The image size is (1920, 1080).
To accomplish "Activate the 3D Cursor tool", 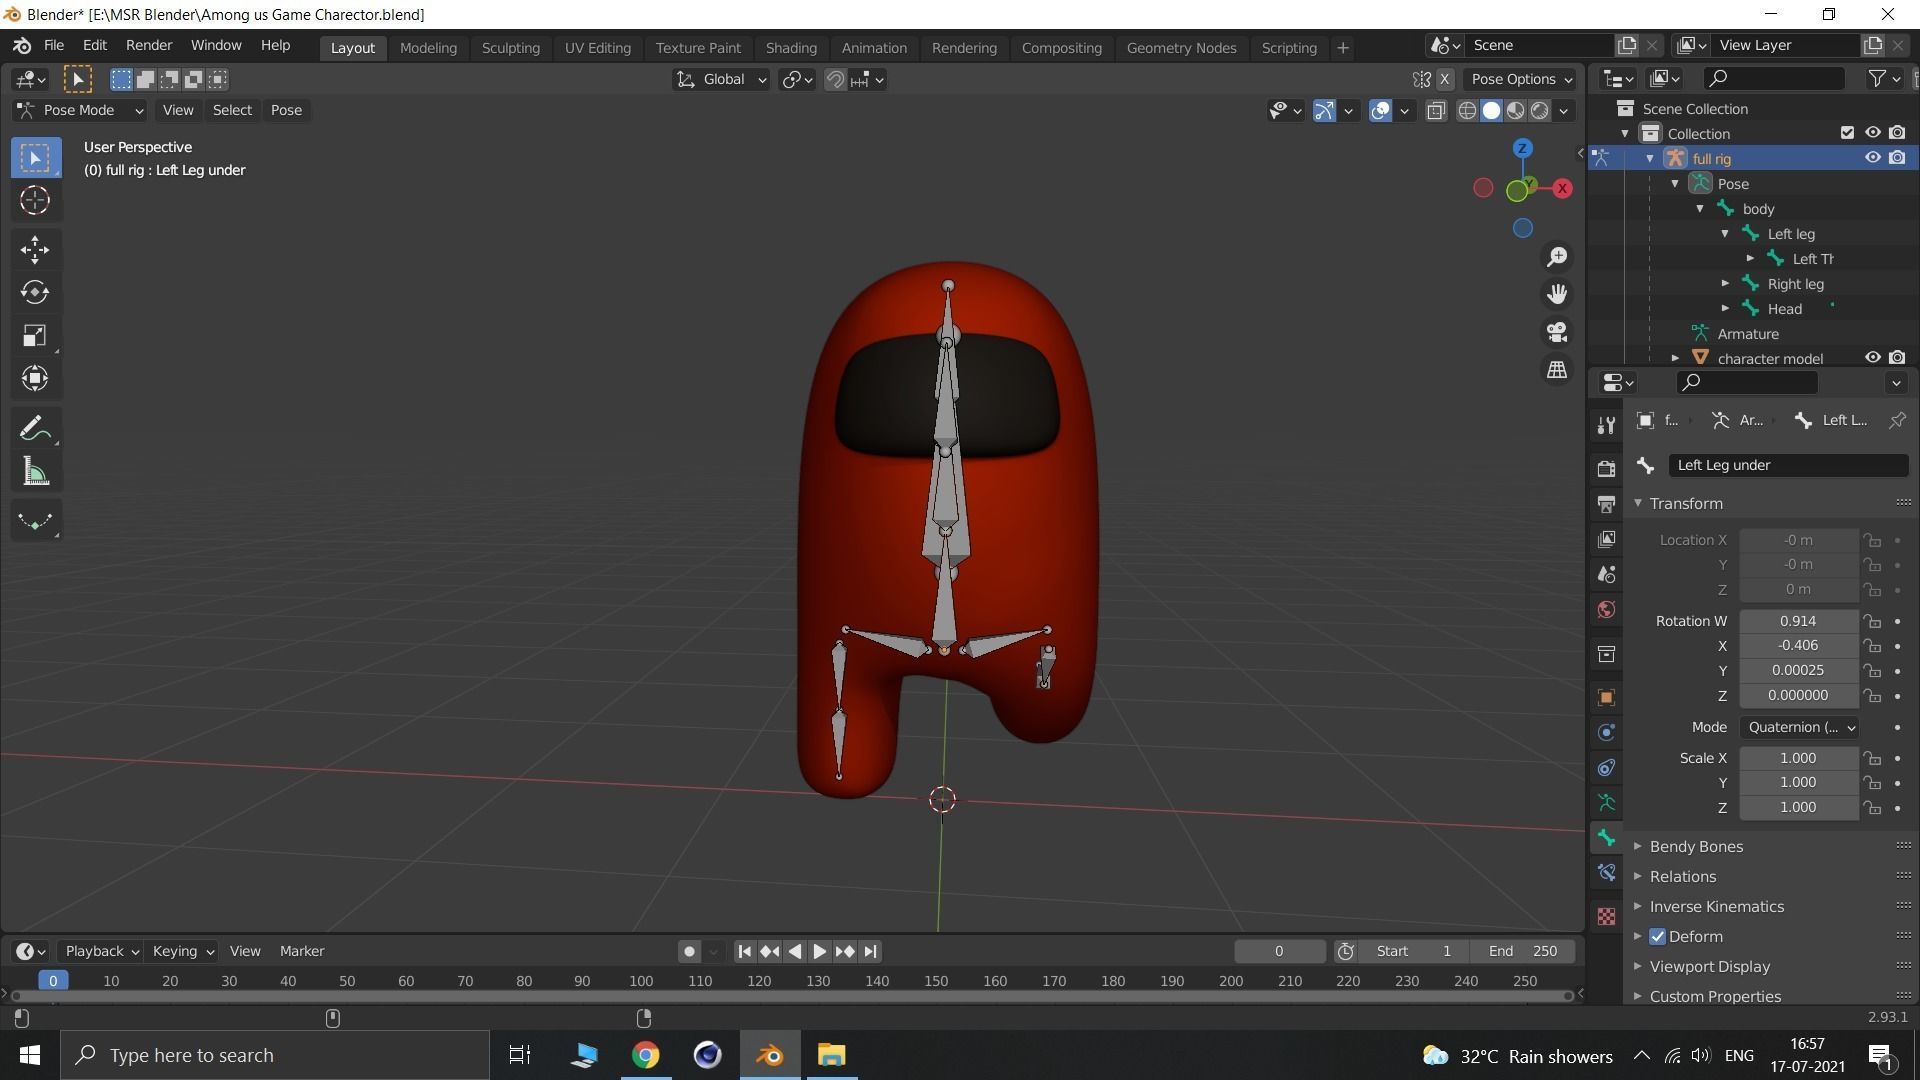I will point(35,200).
